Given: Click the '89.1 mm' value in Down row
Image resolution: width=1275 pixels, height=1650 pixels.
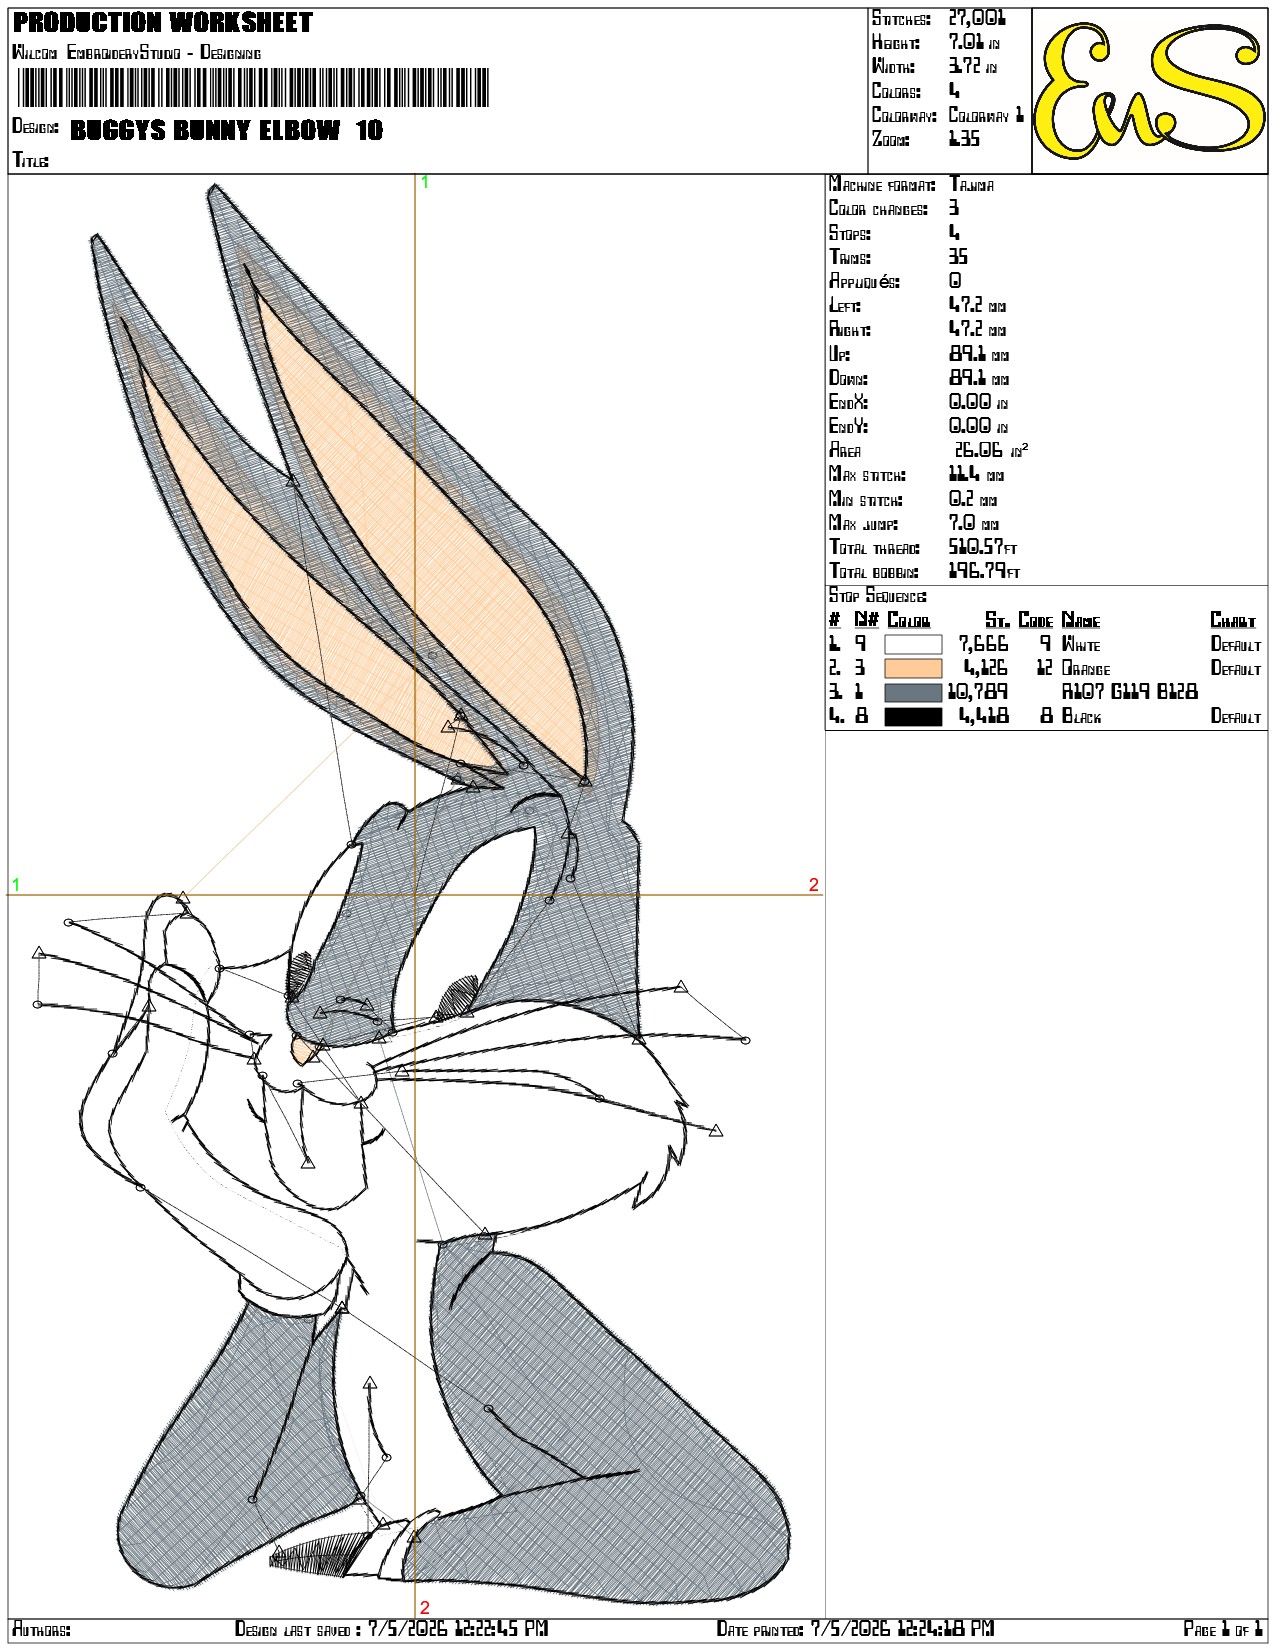Looking at the screenshot, I should click(x=979, y=378).
